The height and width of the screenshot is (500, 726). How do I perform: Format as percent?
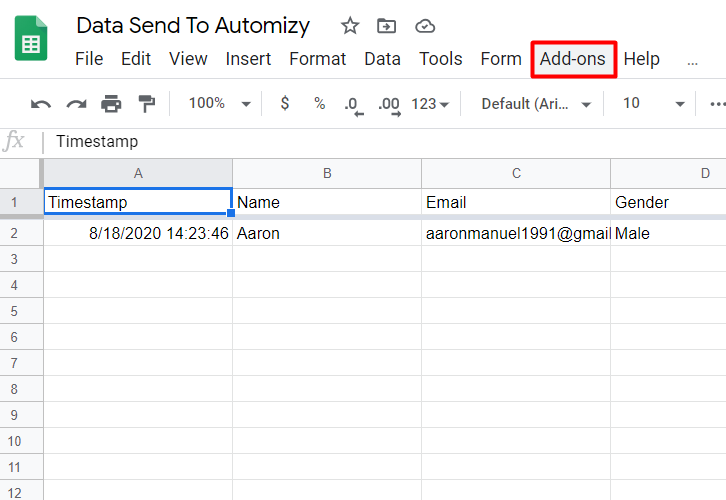point(319,103)
